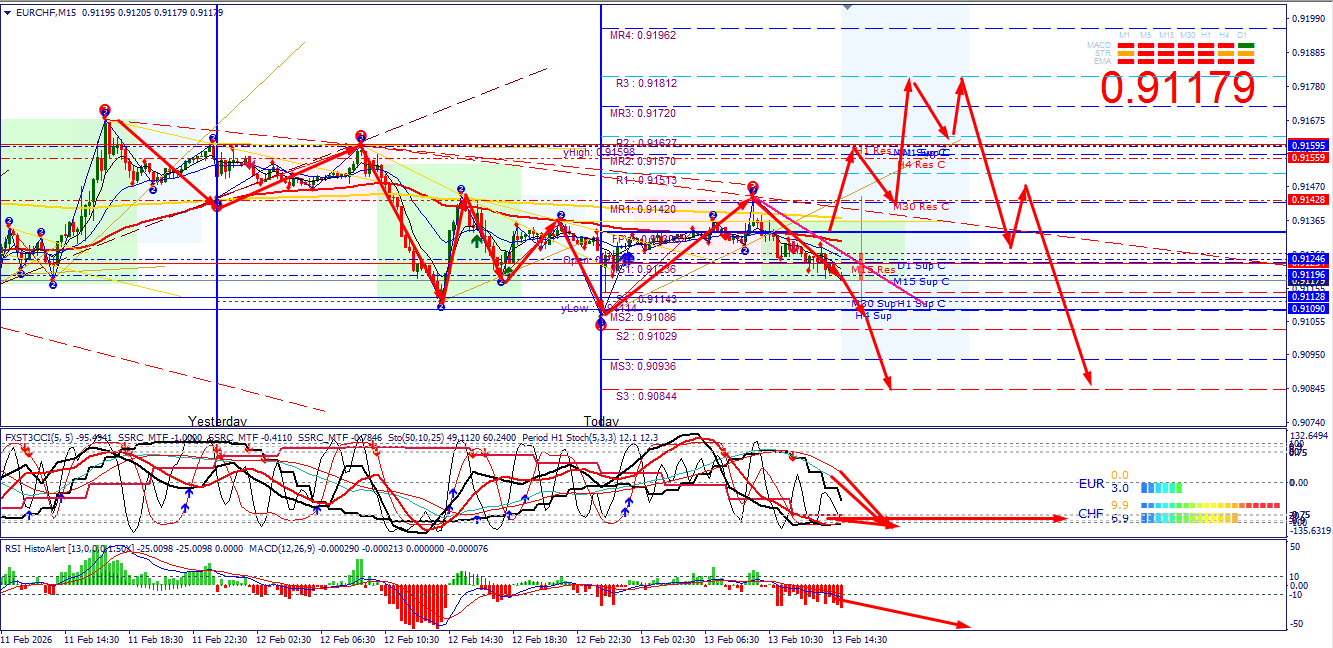Select the R3 : 0.91812 pivot label

[x=646, y=84]
